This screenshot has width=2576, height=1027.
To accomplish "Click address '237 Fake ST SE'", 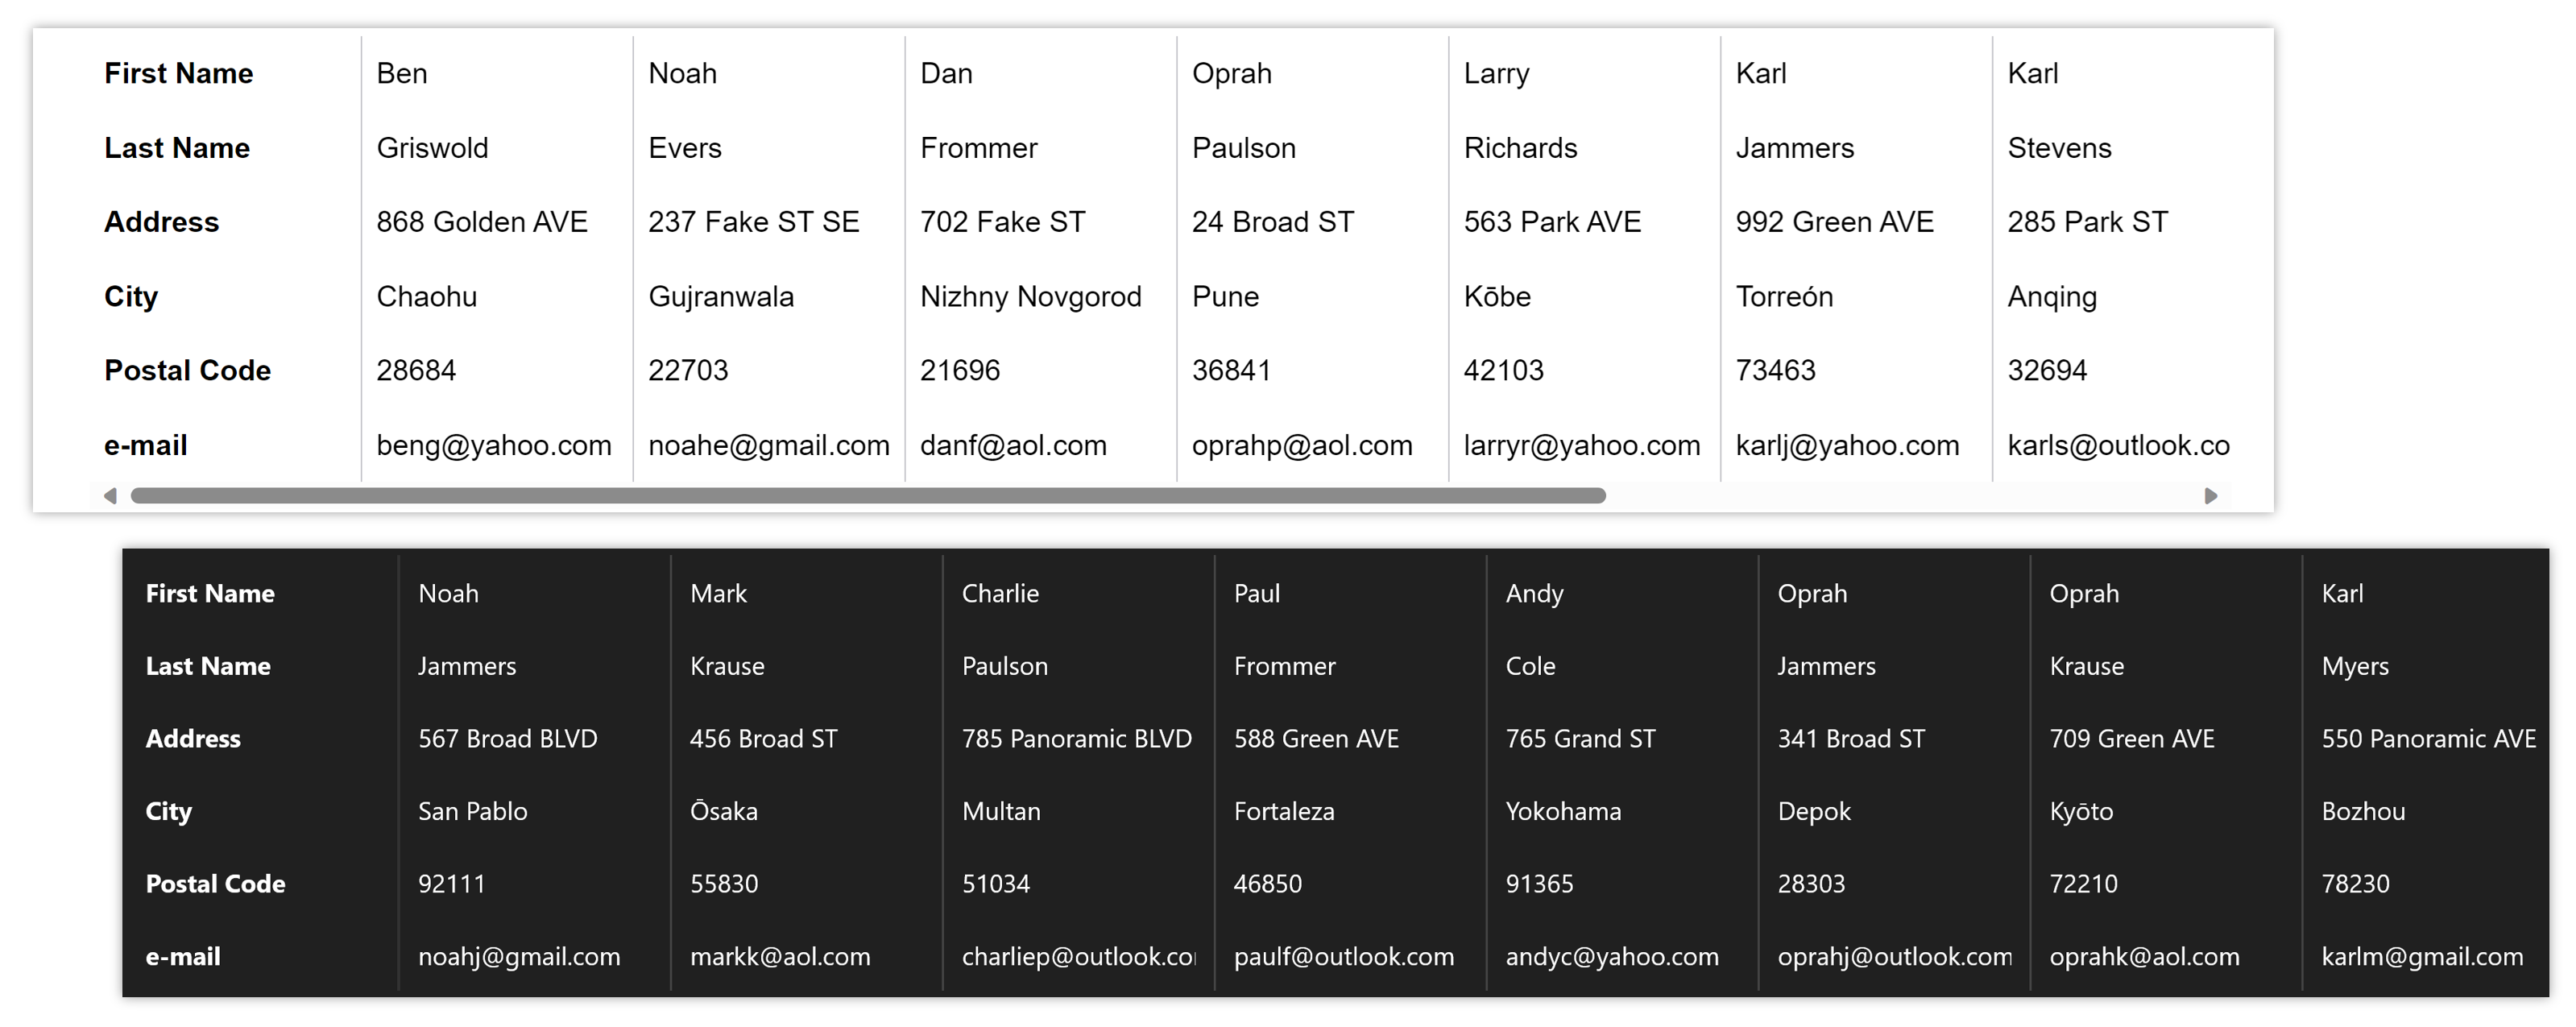I will 754,222.
